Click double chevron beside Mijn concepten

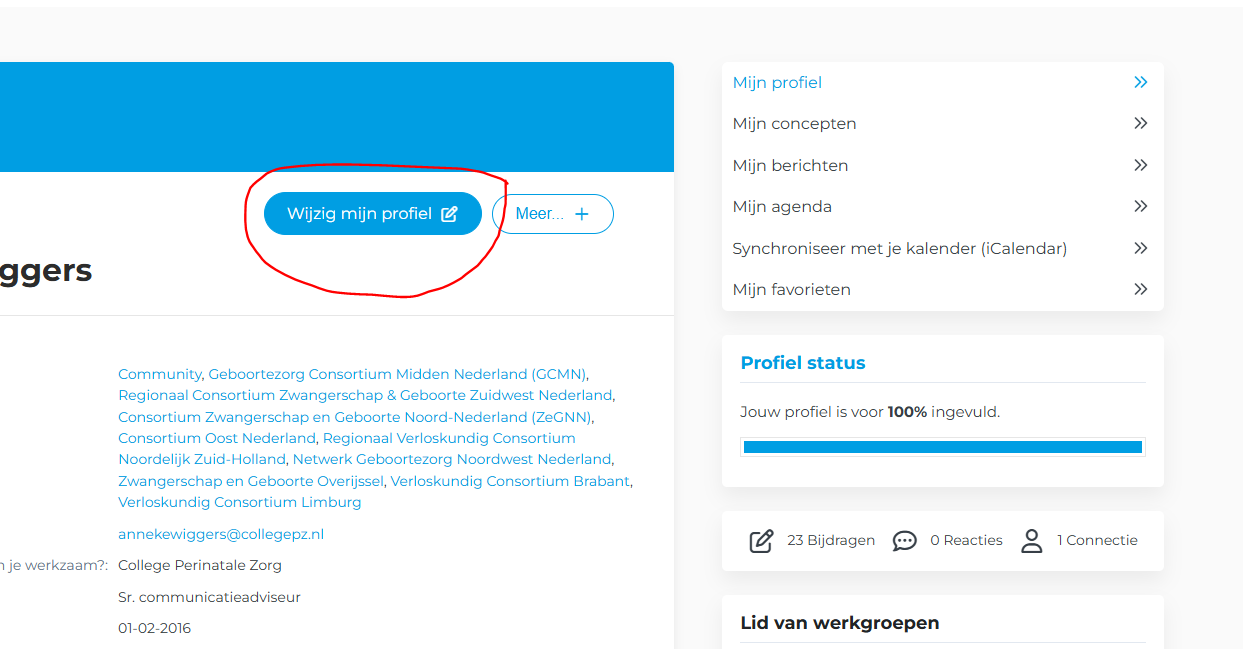point(1140,124)
